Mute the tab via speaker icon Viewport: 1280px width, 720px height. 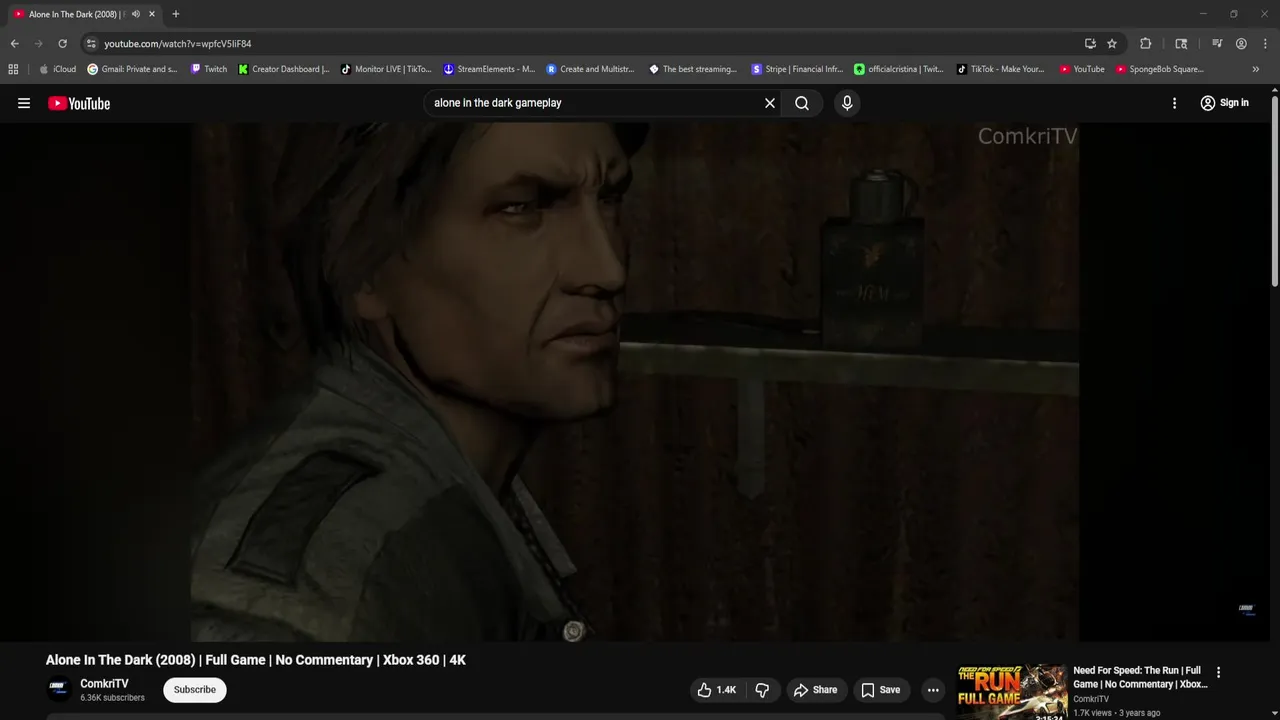pyautogui.click(x=135, y=14)
